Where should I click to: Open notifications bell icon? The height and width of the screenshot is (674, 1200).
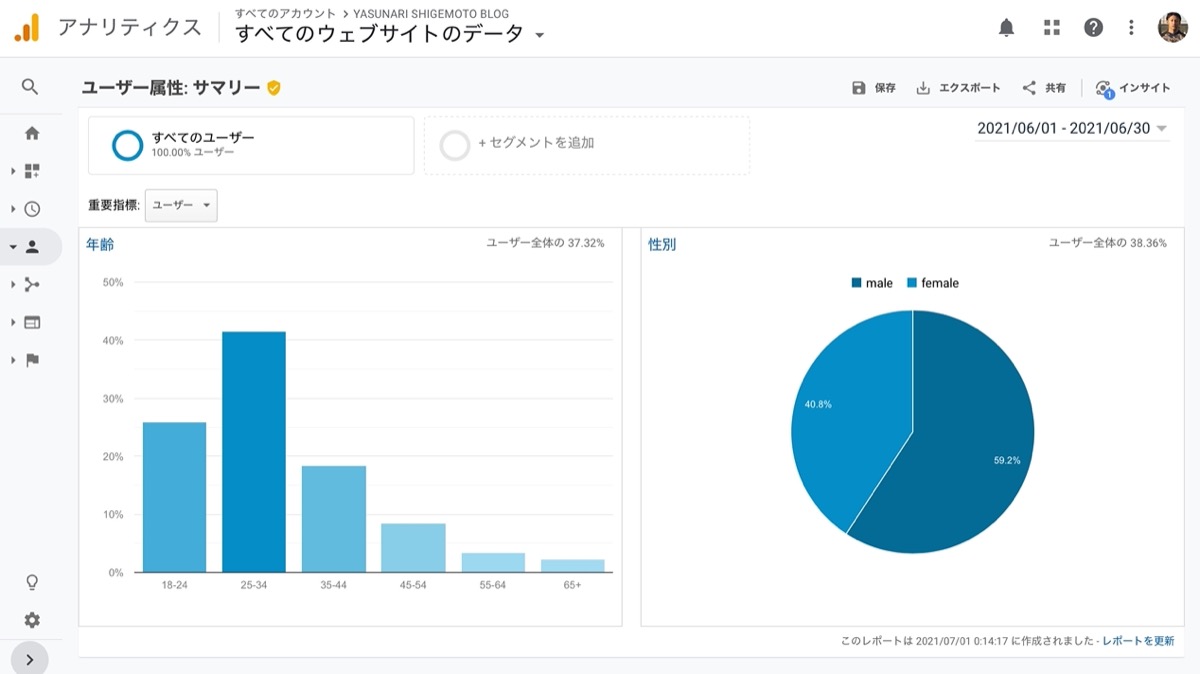tap(1007, 28)
